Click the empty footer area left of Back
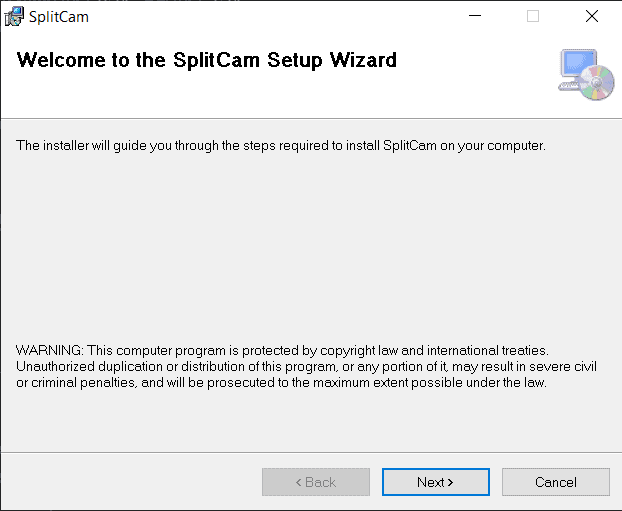 tap(131, 482)
